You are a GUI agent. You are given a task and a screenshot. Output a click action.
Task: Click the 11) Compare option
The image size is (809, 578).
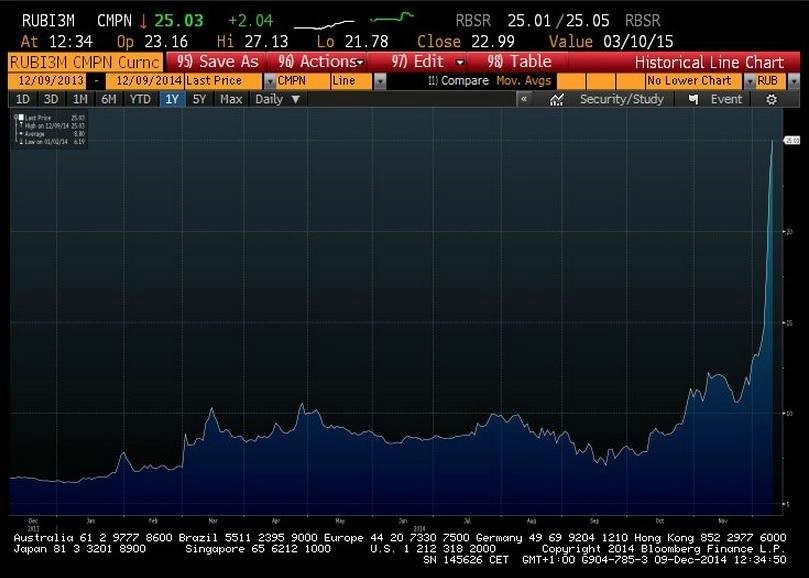point(458,81)
